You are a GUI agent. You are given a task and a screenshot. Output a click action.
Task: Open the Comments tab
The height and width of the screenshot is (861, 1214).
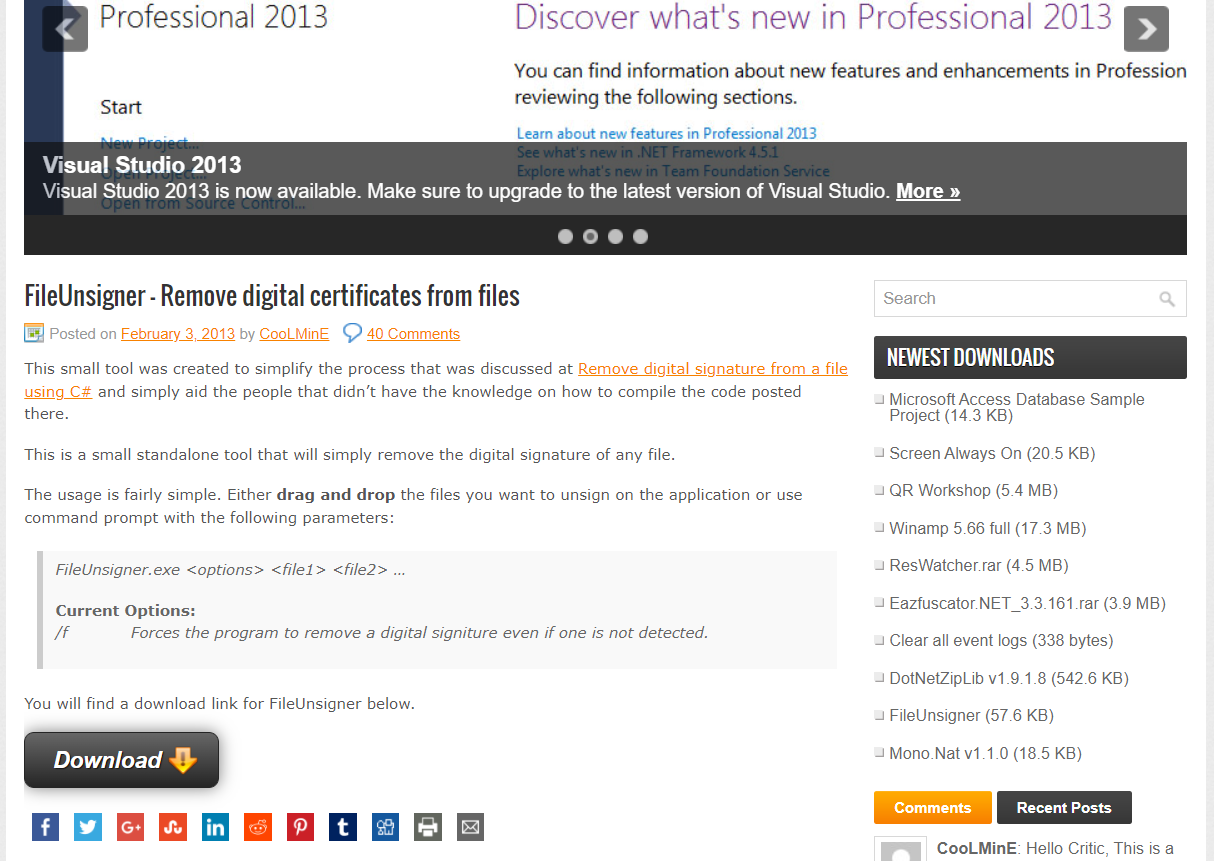pos(932,808)
